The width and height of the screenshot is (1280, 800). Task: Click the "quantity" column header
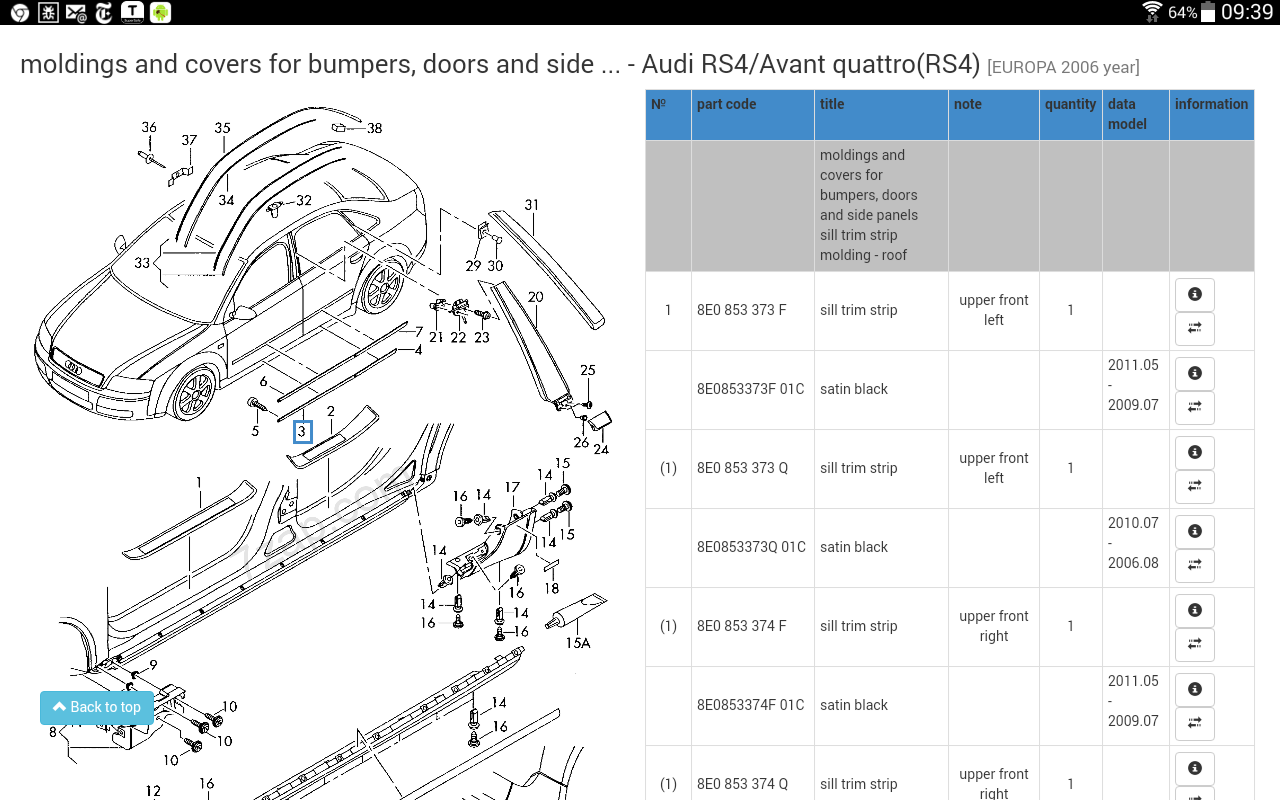[x=1070, y=104]
